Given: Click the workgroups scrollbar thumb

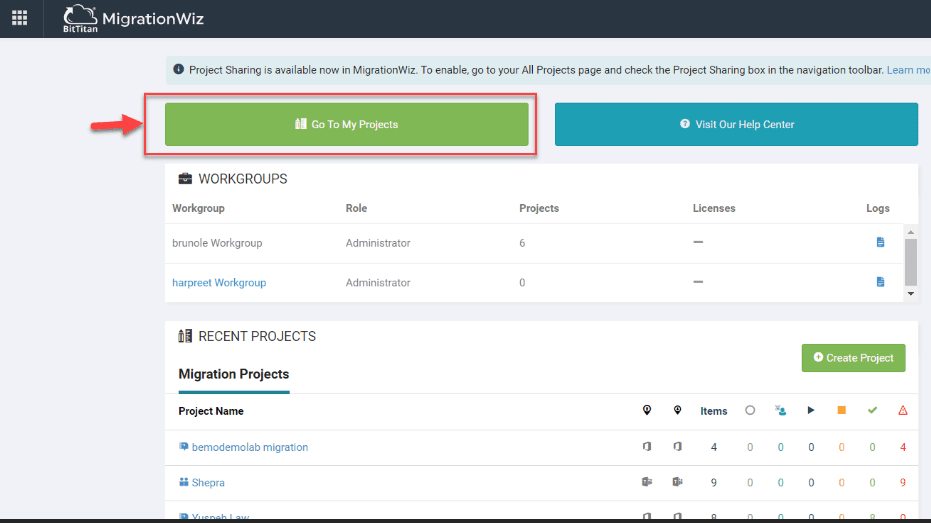Looking at the screenshot, I should (911, 262).
